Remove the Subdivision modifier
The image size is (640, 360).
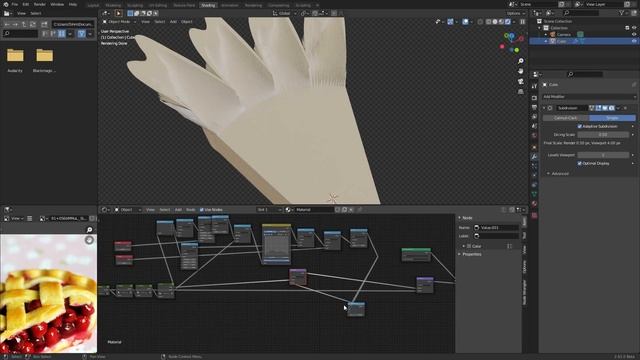(626, 108)
